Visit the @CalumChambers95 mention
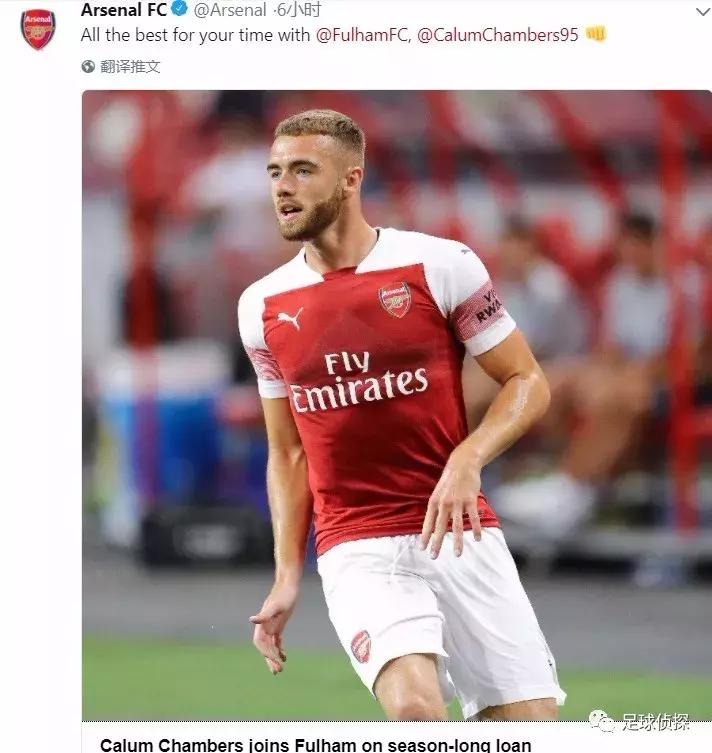Image resolution: width=712 pixels, height=753 pixels. (497, 35)
